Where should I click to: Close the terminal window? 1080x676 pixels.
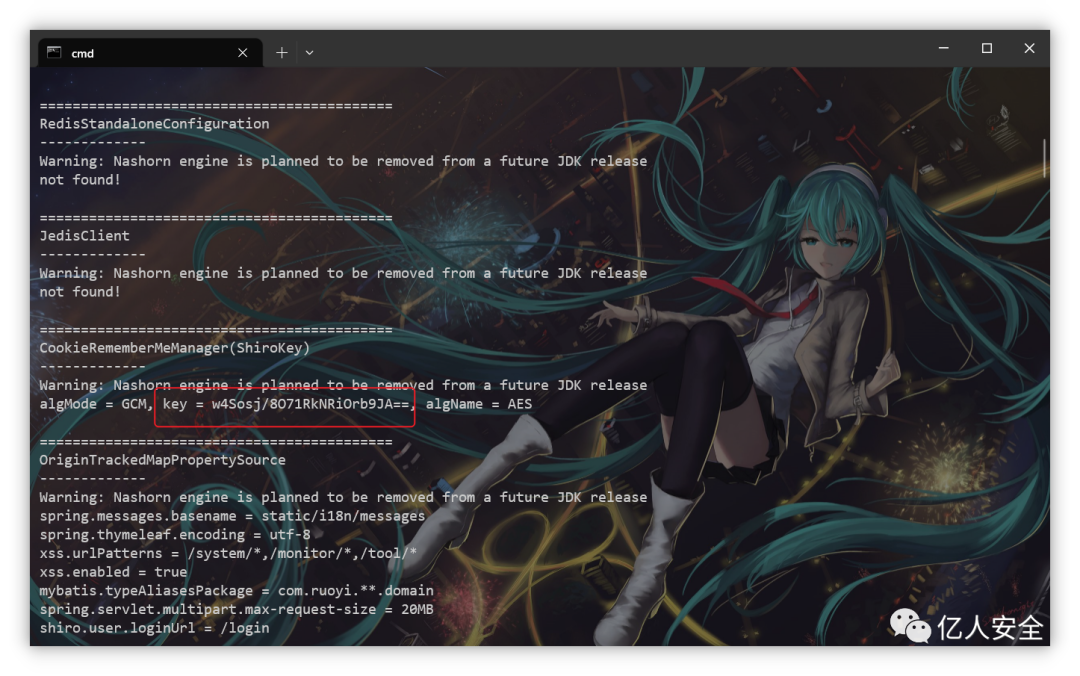(x=1029, y=48)
